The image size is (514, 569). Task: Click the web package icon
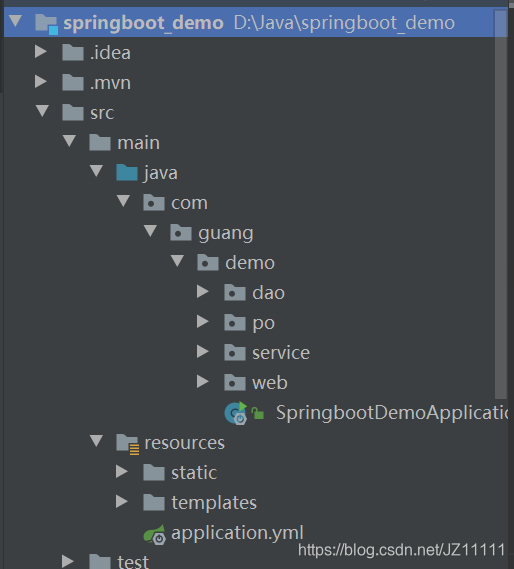[235, 383]
